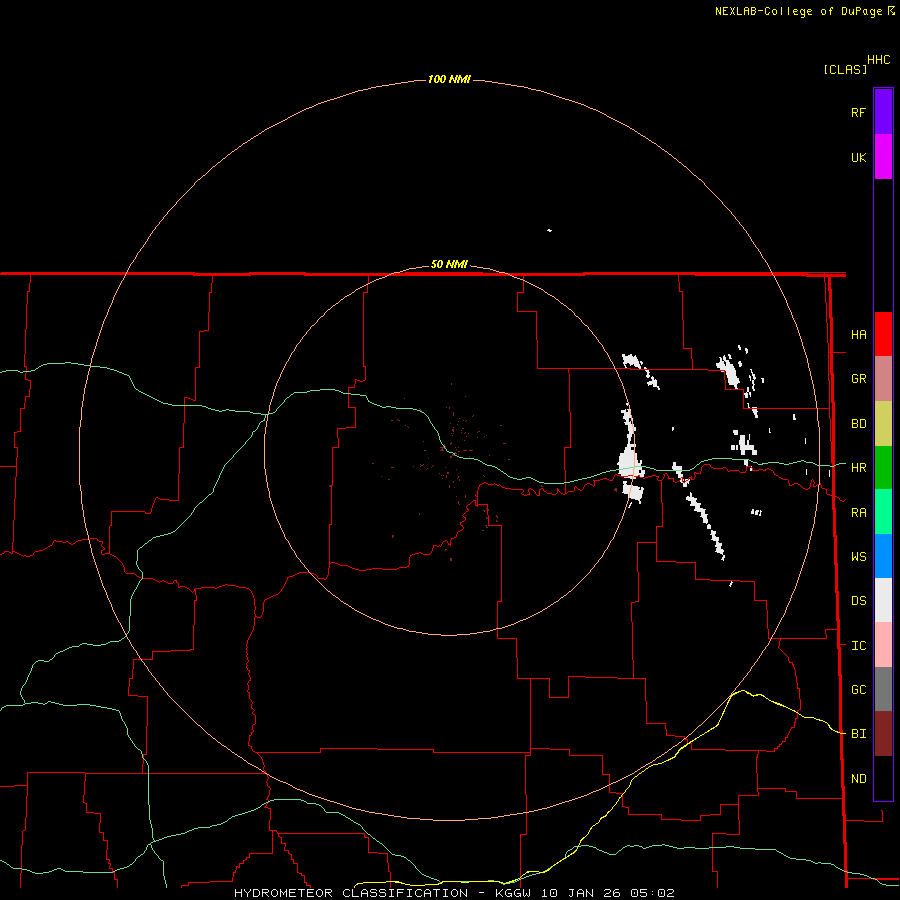Click the UK legend label
The height and width of the screenshot is (900, 900).
click(859, 157)
